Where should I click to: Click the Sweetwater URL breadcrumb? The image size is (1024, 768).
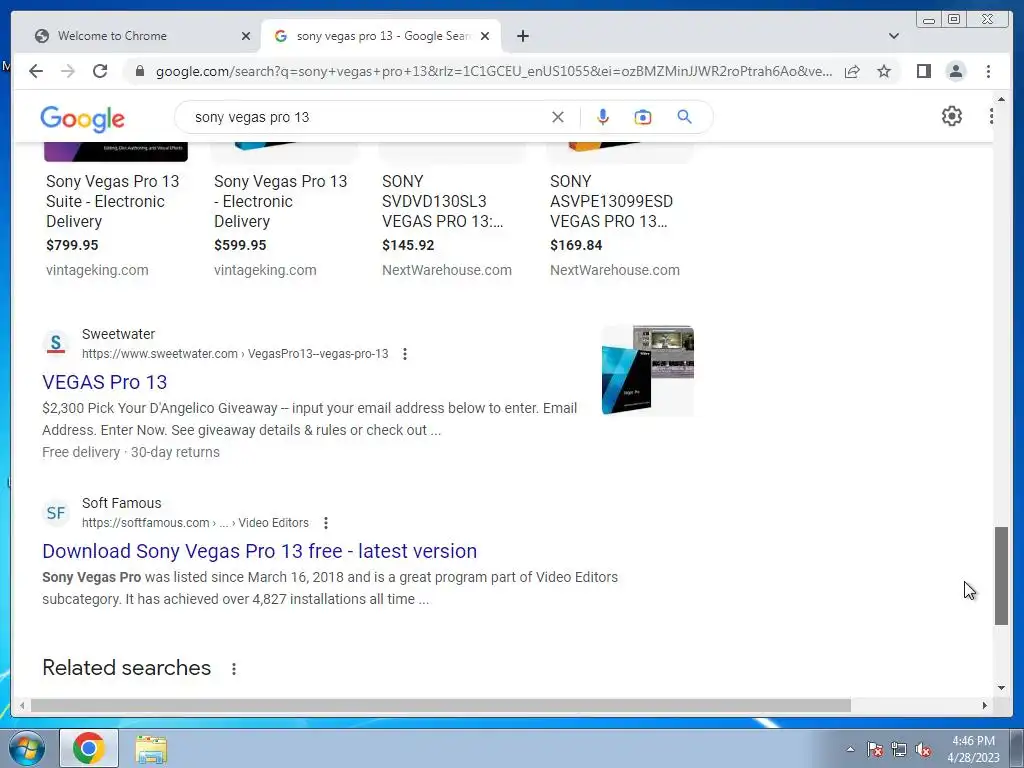point(235,354)
